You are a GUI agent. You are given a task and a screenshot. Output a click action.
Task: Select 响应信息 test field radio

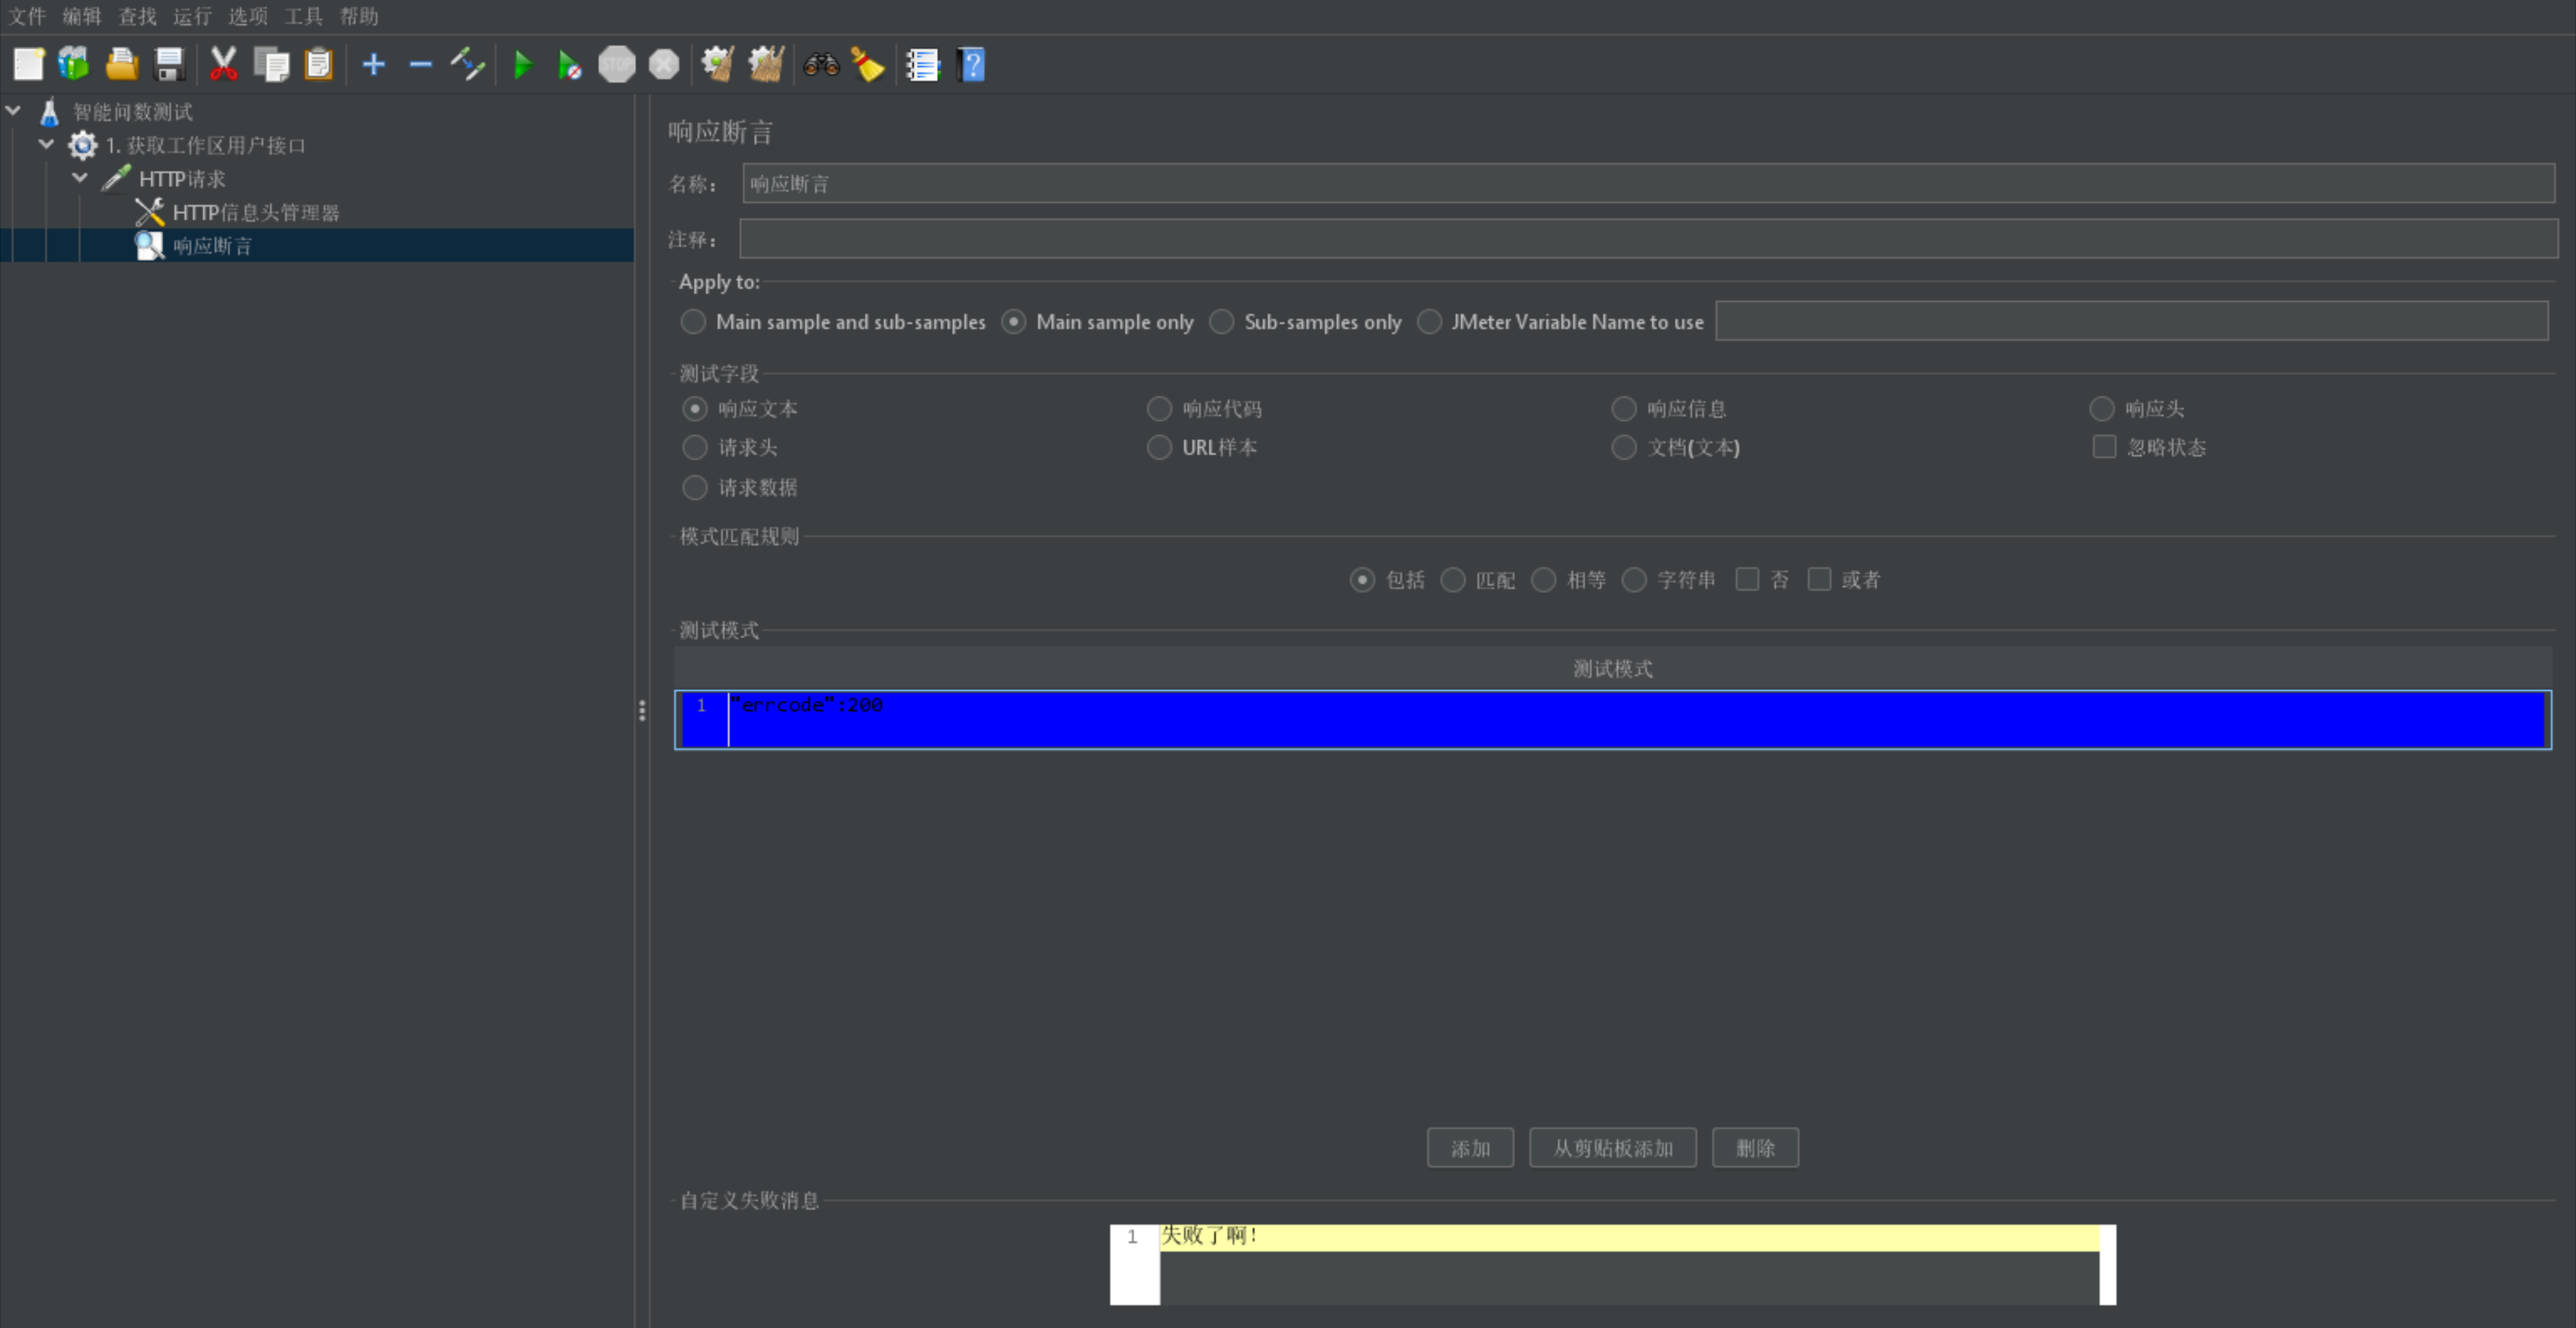pyautogui.click(x=1624, y=409)
